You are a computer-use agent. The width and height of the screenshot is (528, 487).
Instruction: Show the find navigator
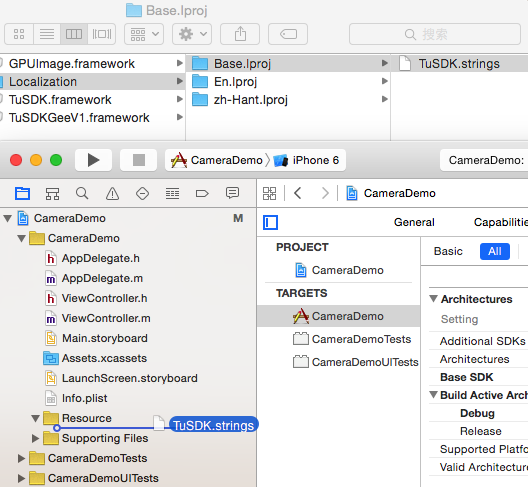[x=82, y=193]
